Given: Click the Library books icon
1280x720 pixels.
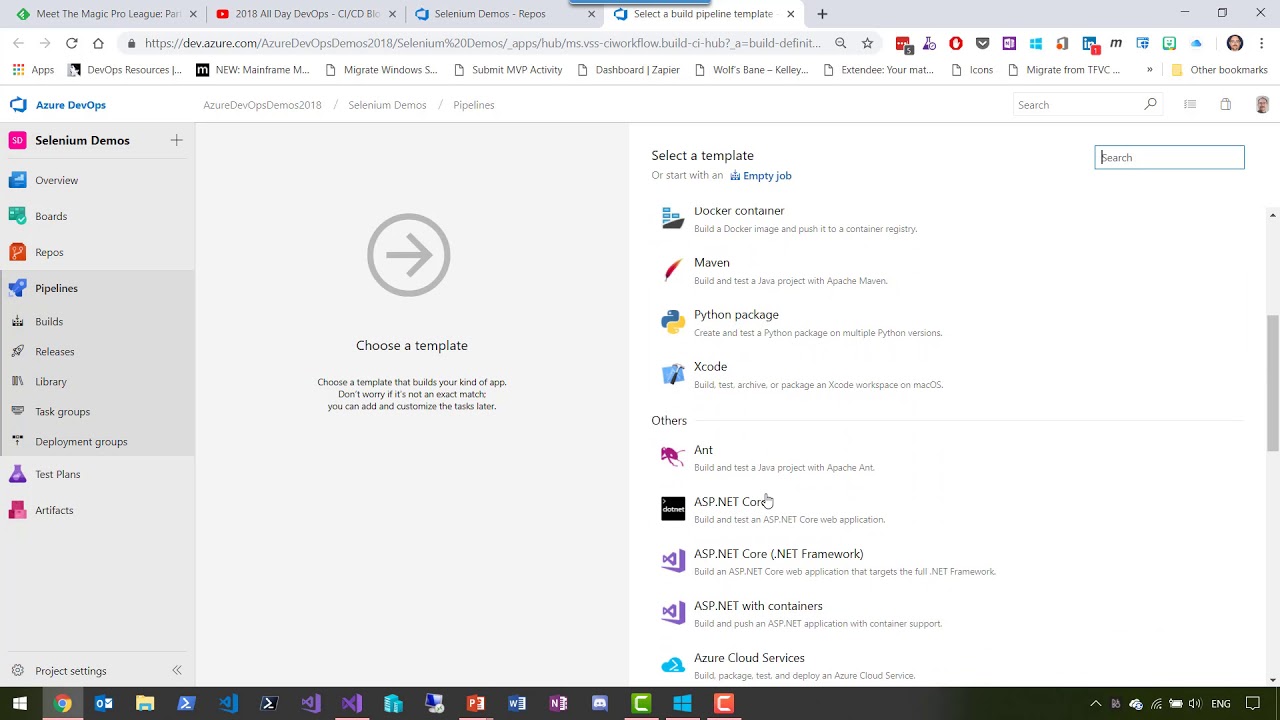Looking at the screenshot, I should [17, 382].
